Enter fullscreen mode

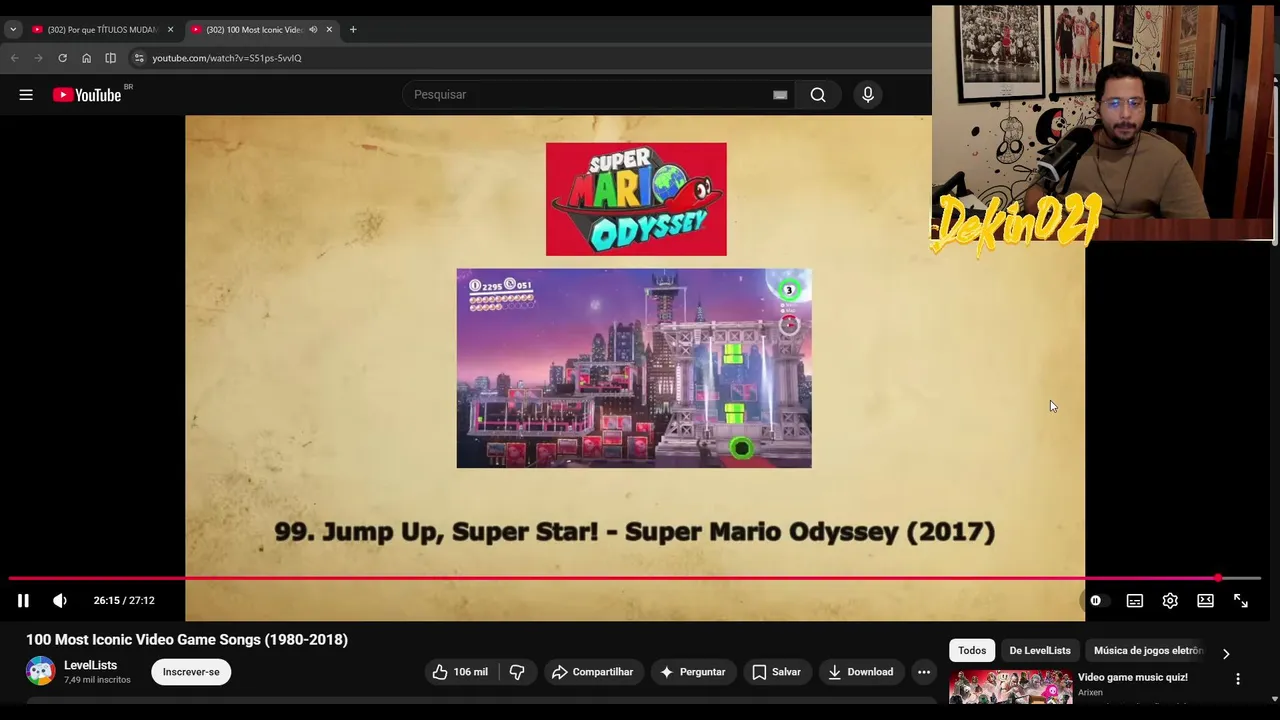click(x=1241, y=601)
